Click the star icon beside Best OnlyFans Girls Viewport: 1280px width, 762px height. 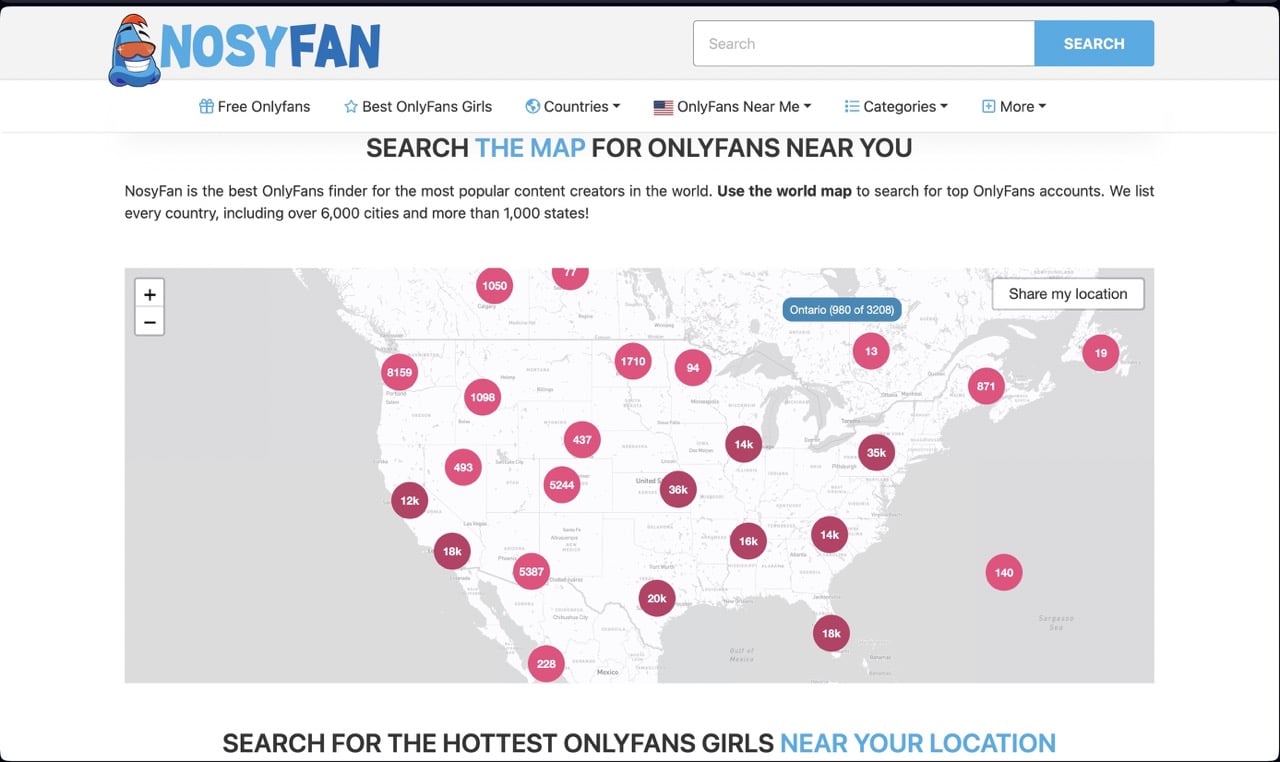[351, 106]
